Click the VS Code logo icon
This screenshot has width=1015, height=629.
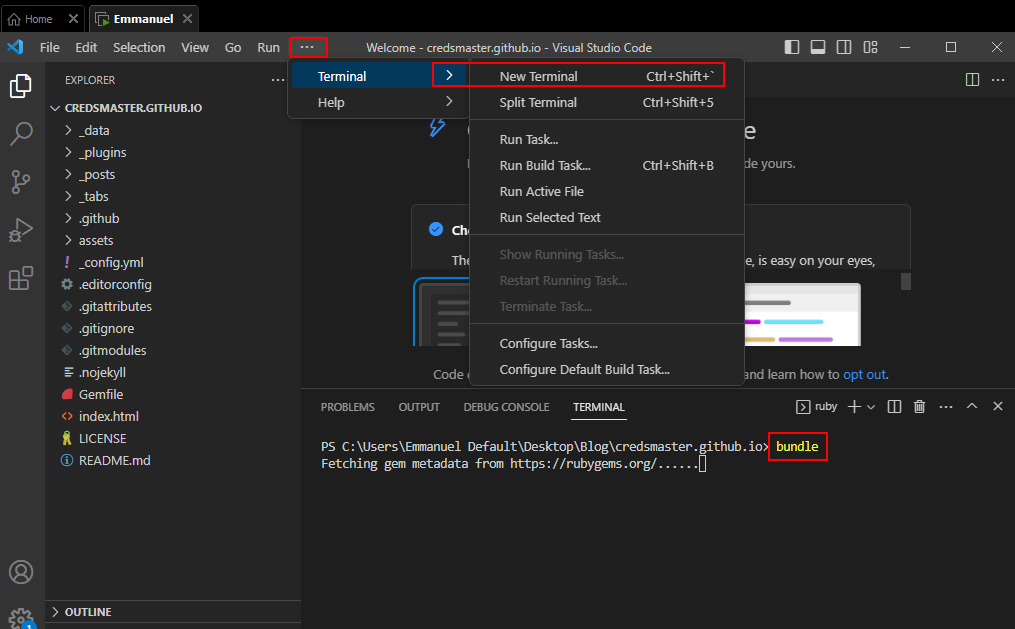coord(16,47)
